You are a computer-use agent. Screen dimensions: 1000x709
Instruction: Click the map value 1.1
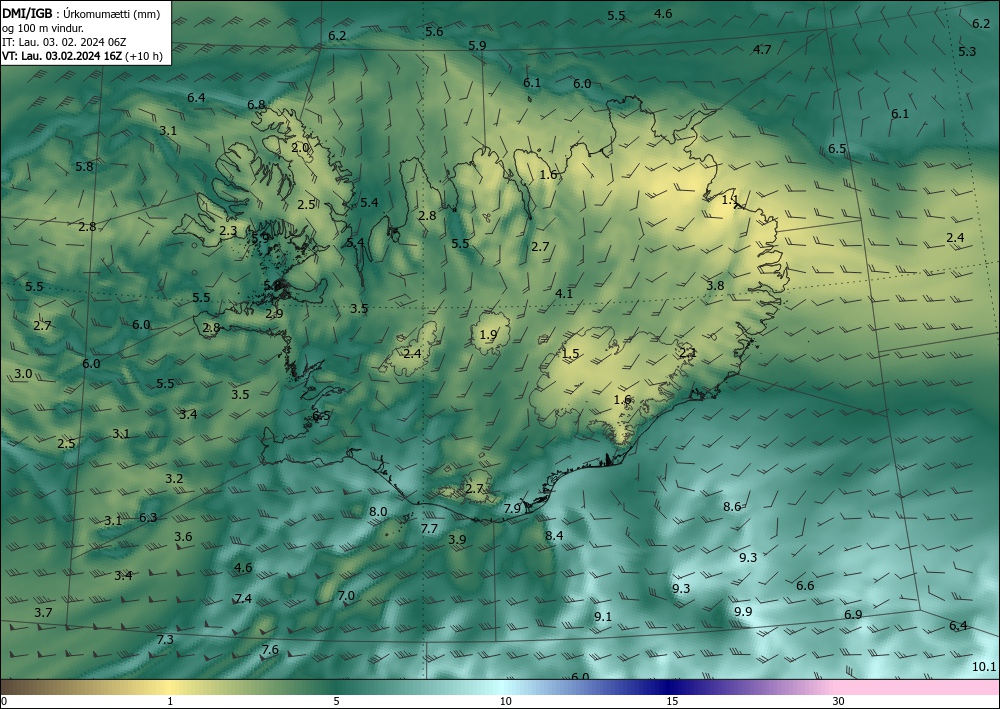pos(730,200)
